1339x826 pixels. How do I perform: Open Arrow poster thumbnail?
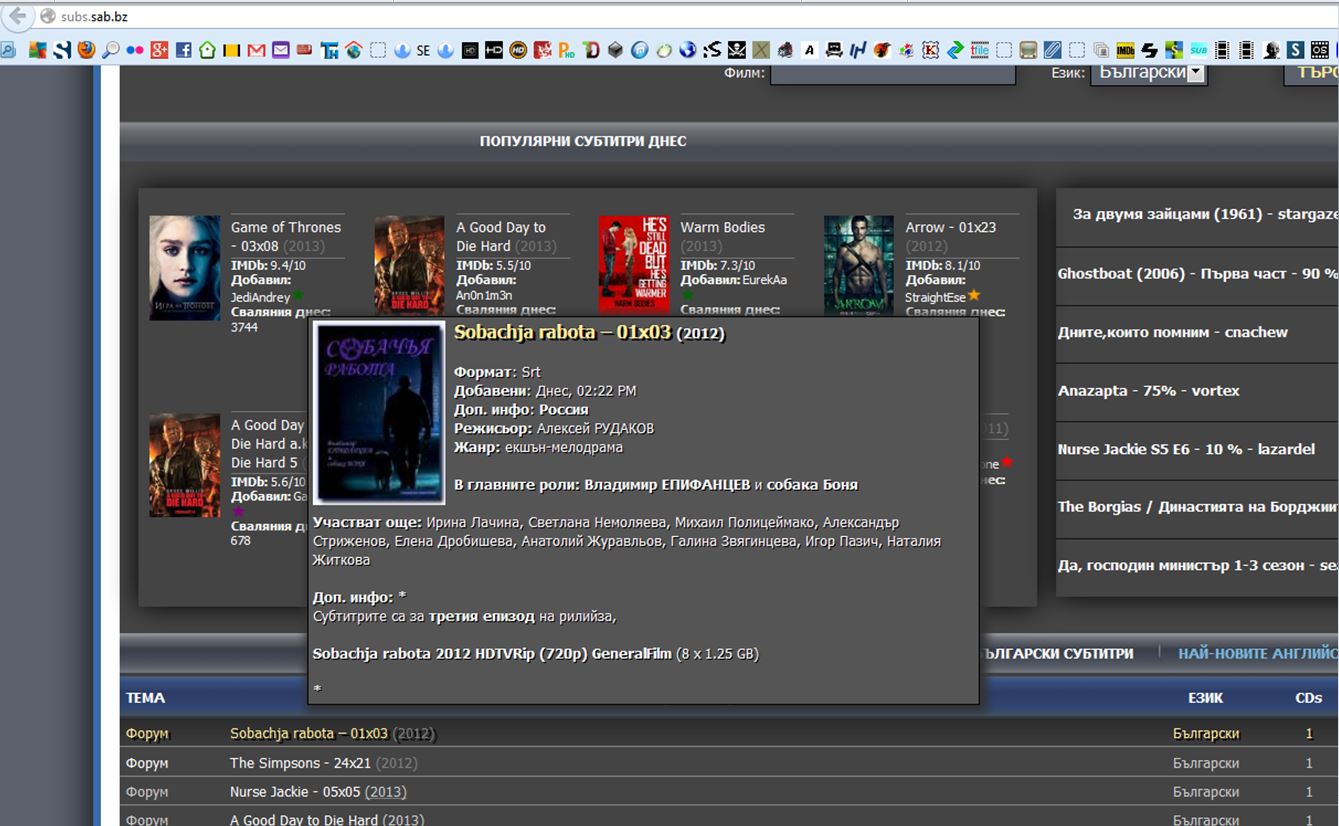pos(859,265)
